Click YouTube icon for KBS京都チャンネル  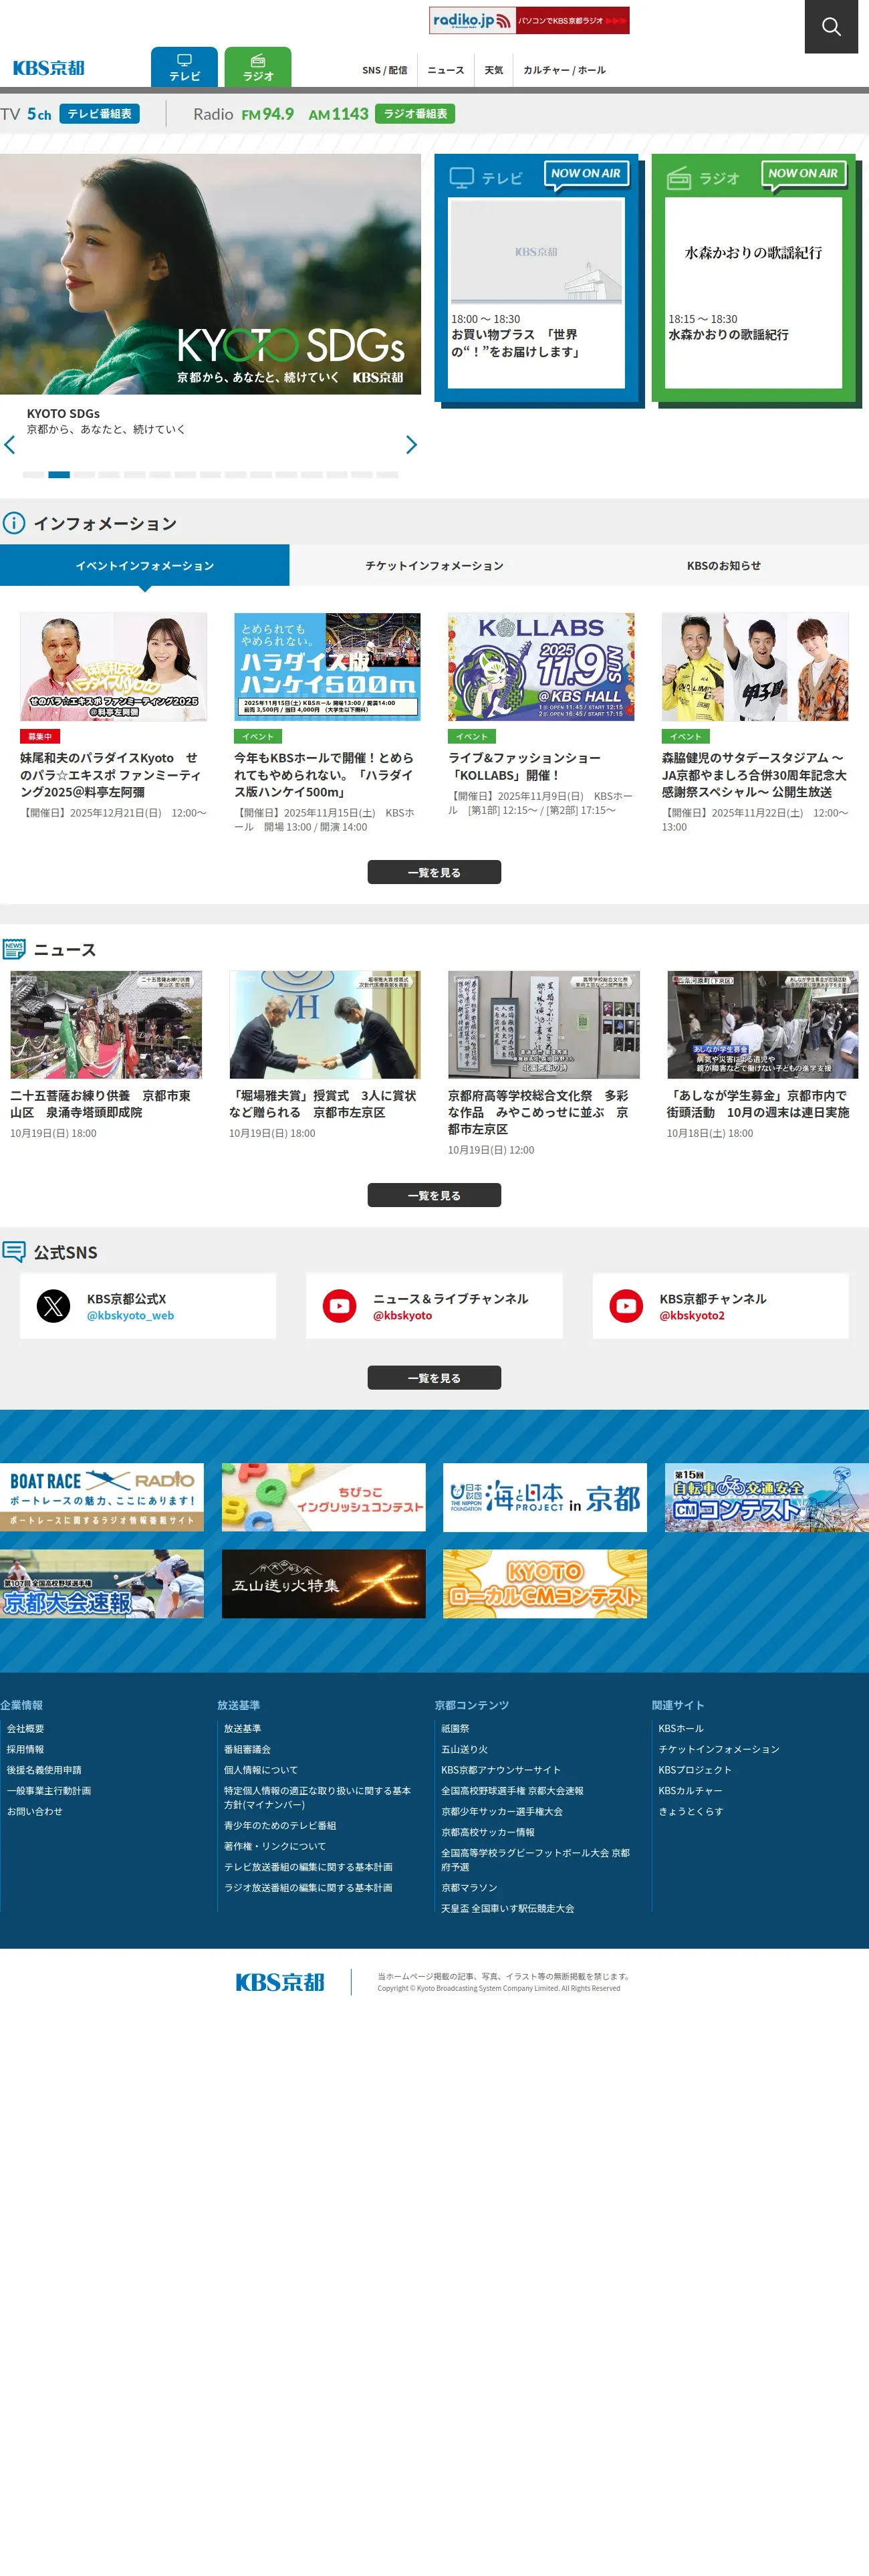tap(626, 1306)
